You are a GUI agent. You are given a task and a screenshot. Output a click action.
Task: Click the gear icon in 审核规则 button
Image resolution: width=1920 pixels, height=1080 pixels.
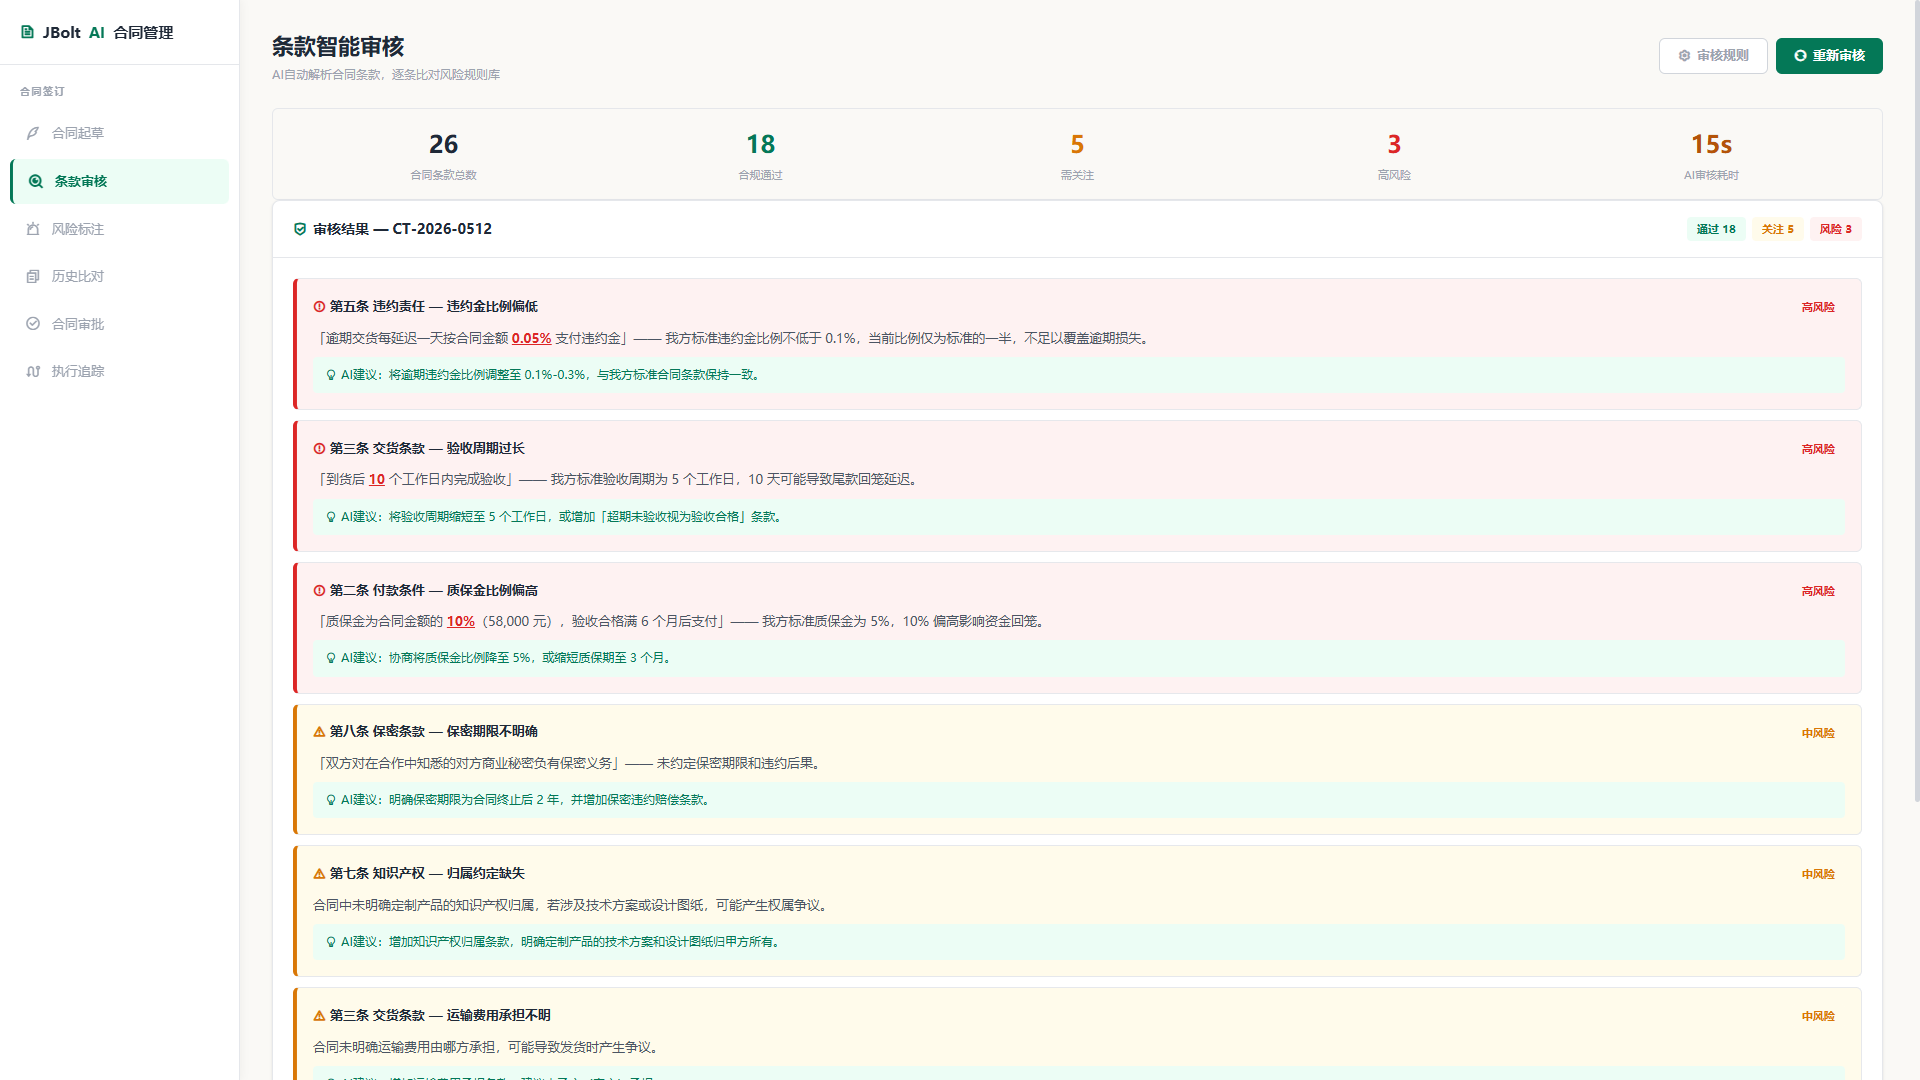click(1685, 56)
